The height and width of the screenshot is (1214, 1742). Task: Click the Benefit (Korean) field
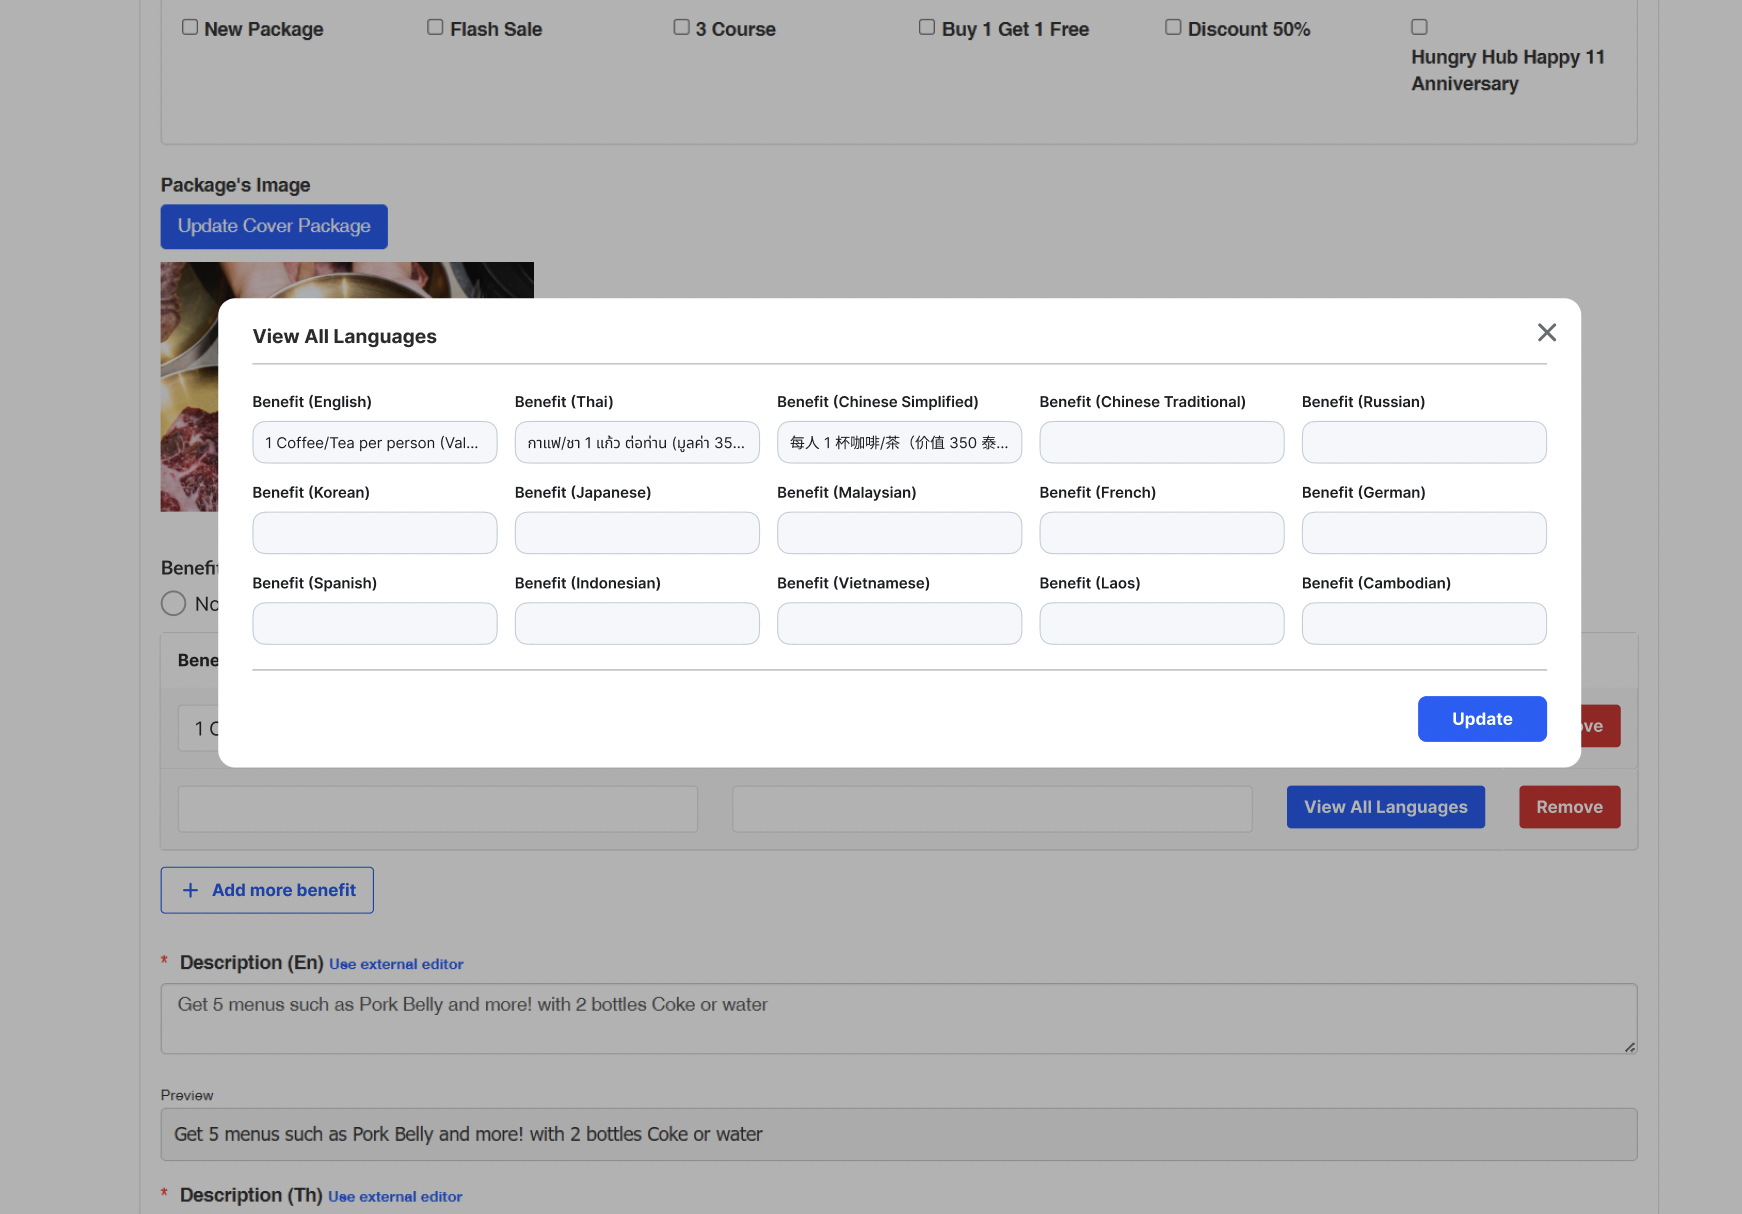tap(374, 533)
